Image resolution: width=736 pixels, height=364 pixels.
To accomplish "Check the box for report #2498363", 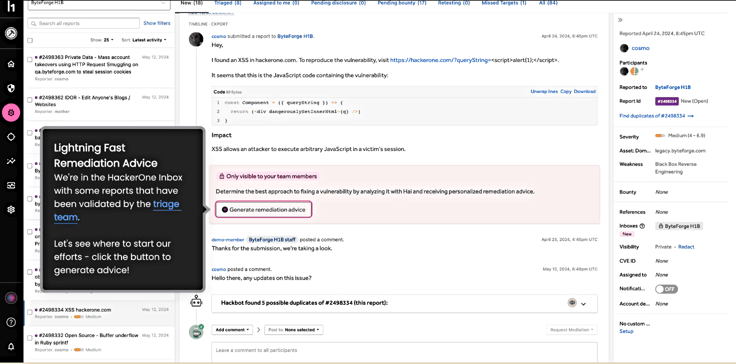I will click(x=30, y=59).
